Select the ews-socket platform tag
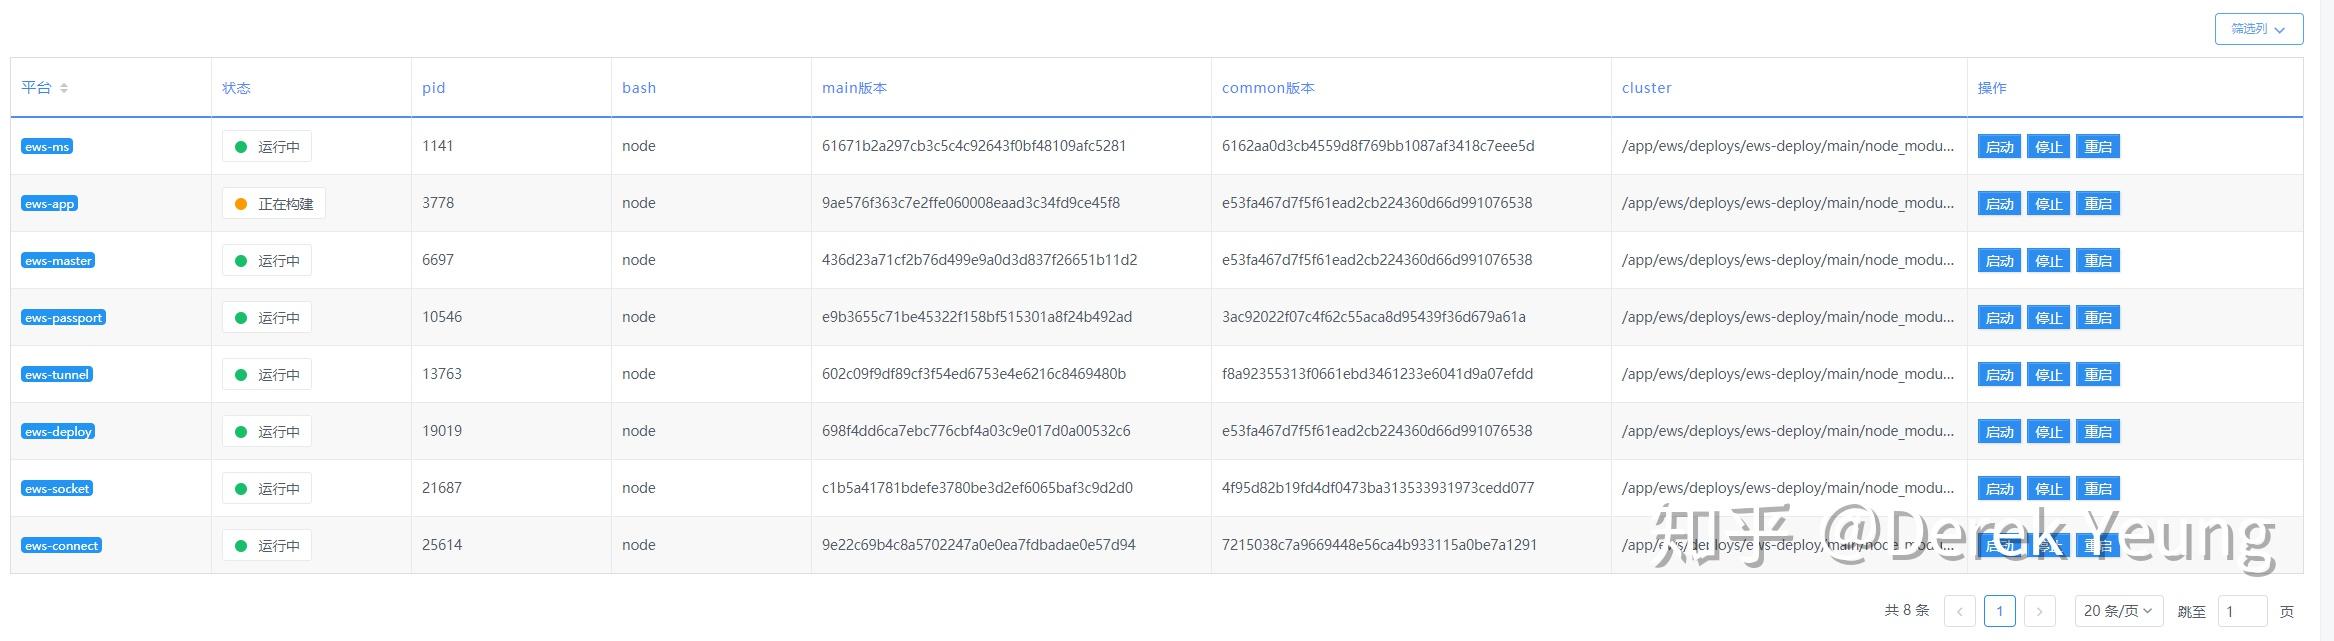This screenshot has height=641, width=2334. coord(57,488)
